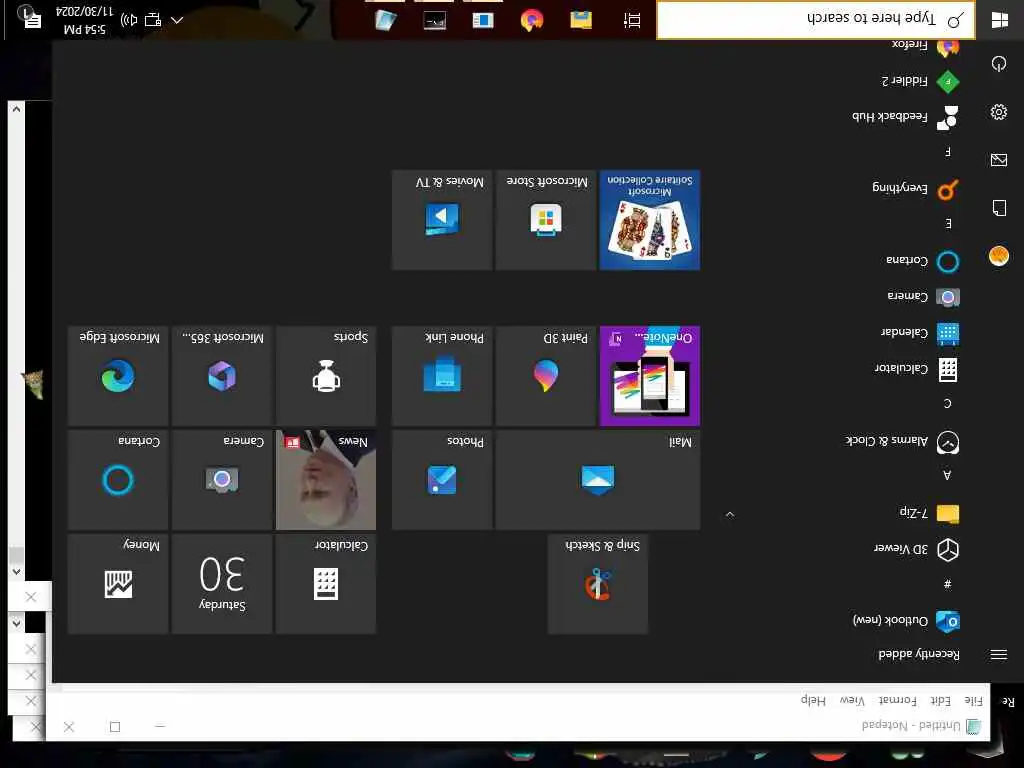Screen dimensions: 1024x768
Task: Open the Calculator tile
Action: 326,583
